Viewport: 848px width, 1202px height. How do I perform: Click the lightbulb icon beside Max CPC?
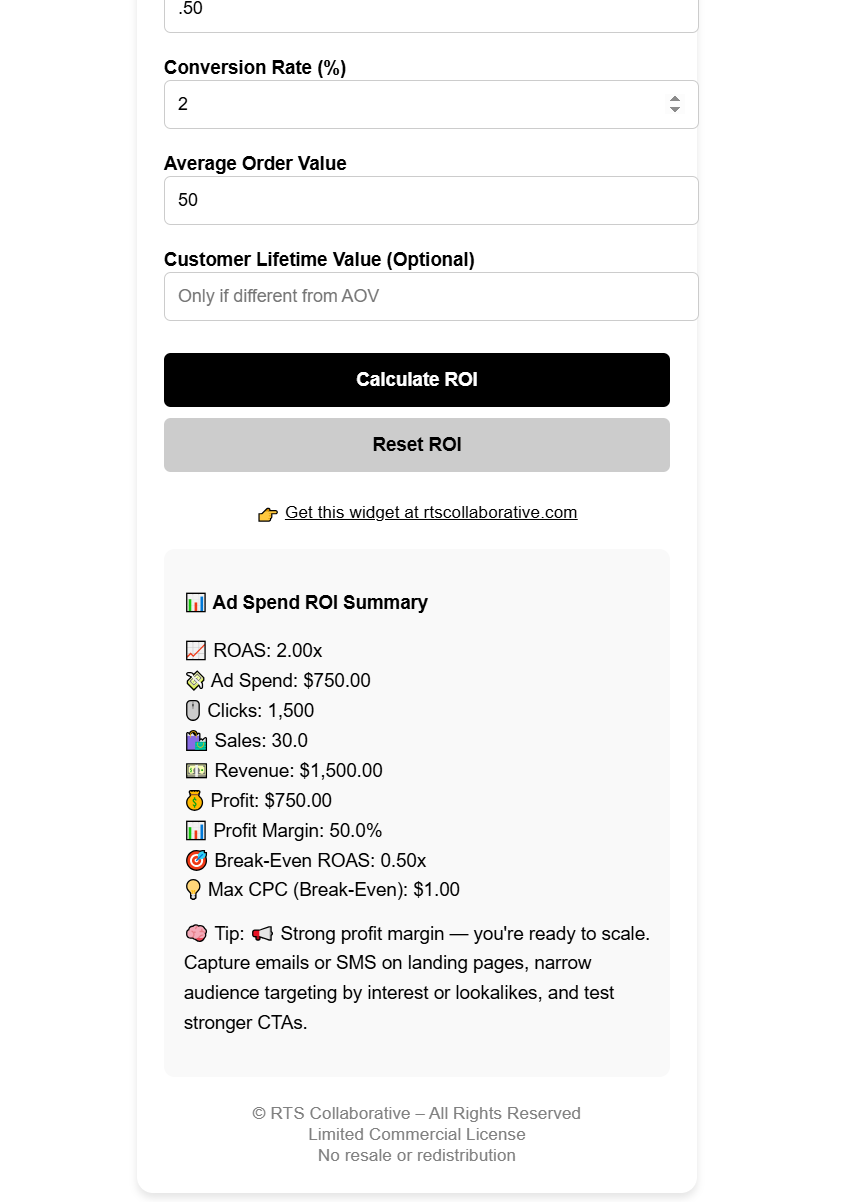(193, 890)
